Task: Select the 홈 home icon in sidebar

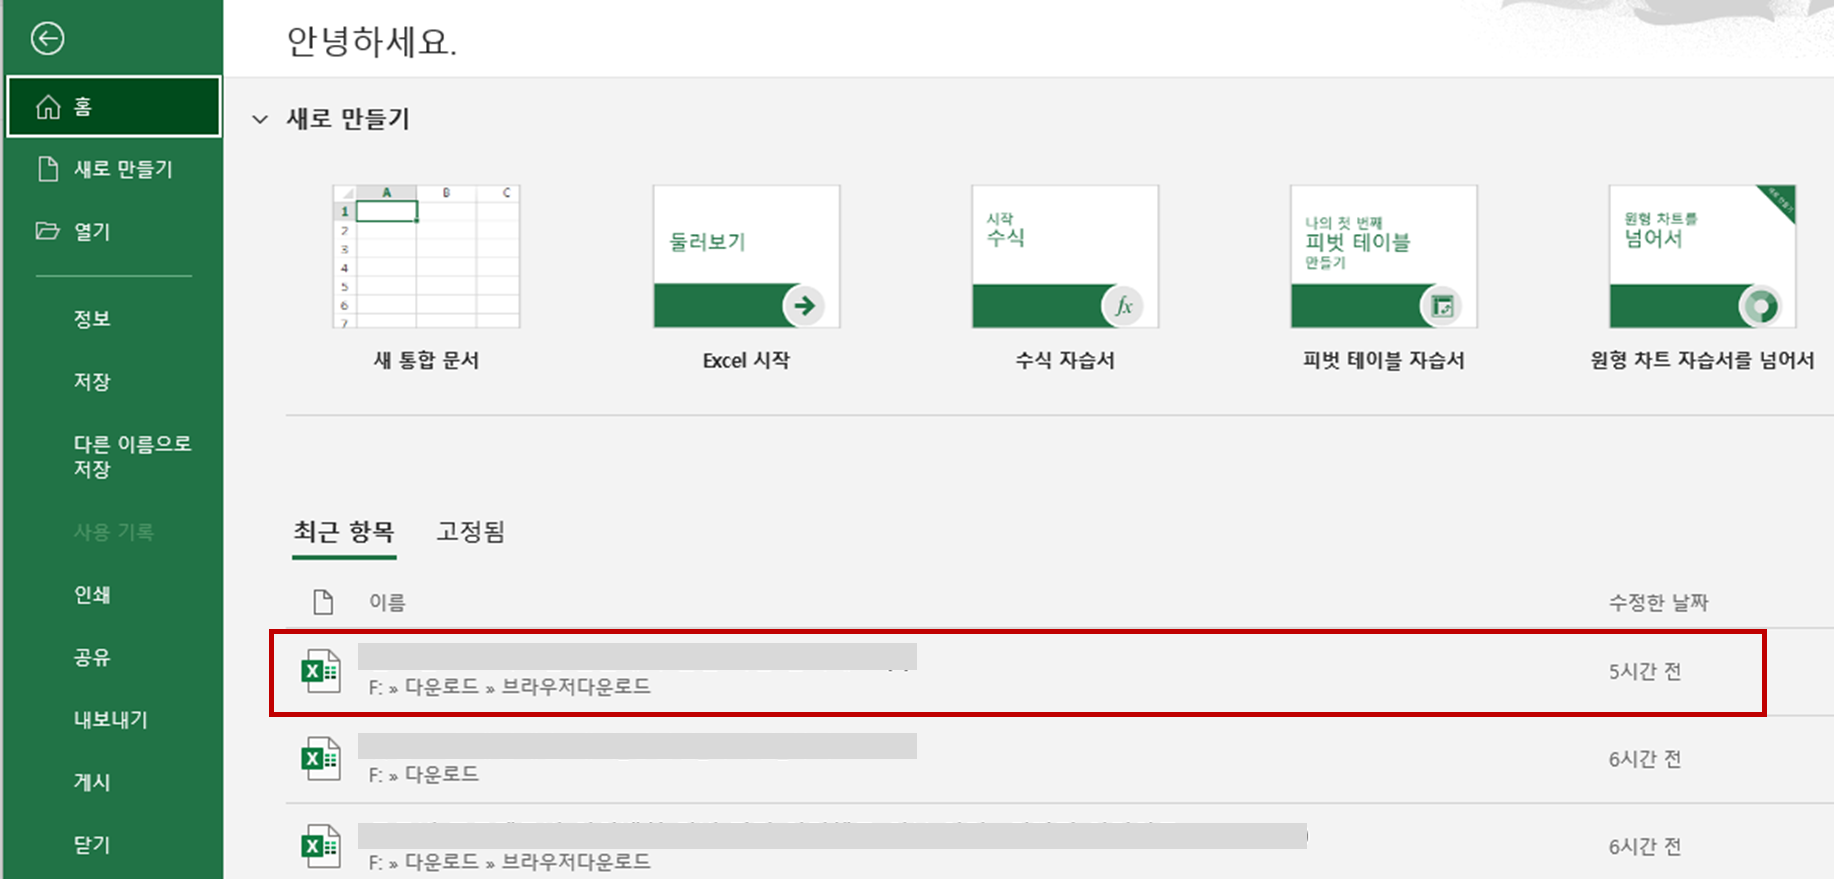Action: pyautogui.click(x=48, y=106)
